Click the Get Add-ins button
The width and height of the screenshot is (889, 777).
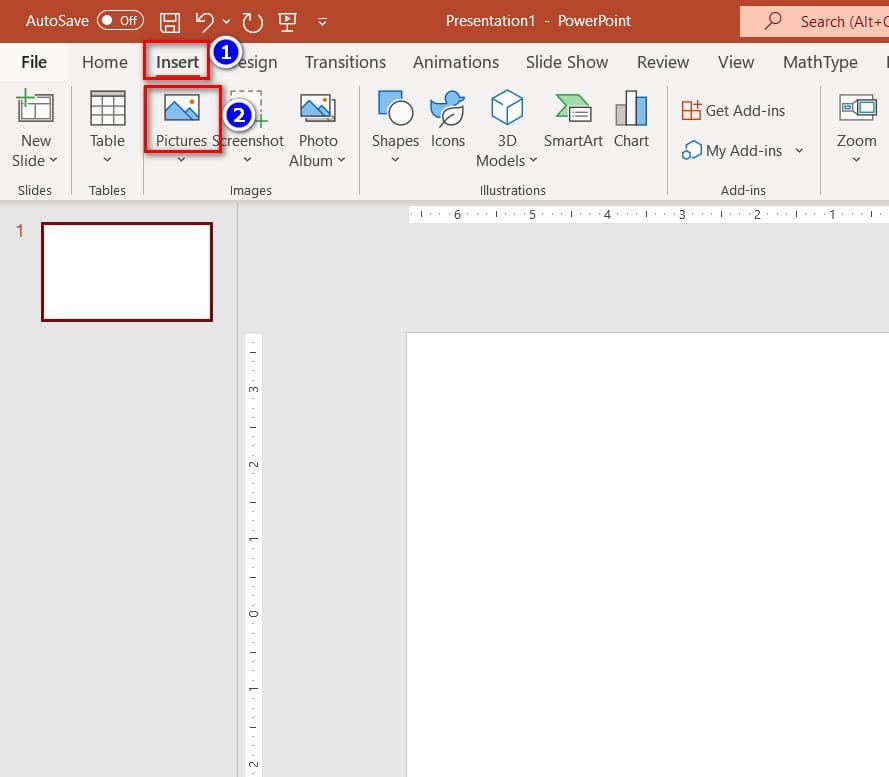[733, 110]
